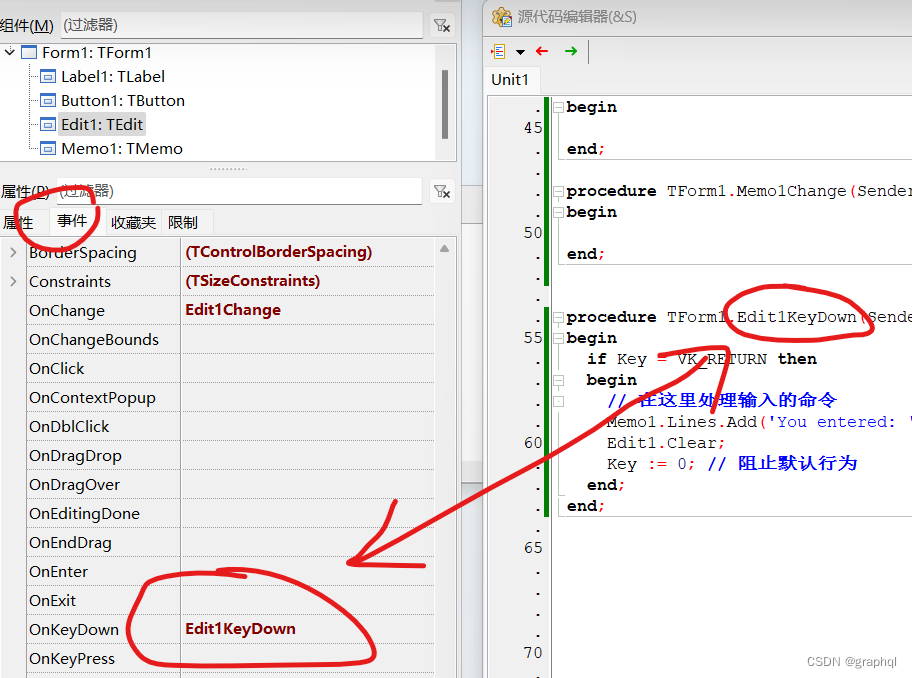The image size is (912, 678).
Task: Expand the BorderSpacing property
Action: coord(13,252)
